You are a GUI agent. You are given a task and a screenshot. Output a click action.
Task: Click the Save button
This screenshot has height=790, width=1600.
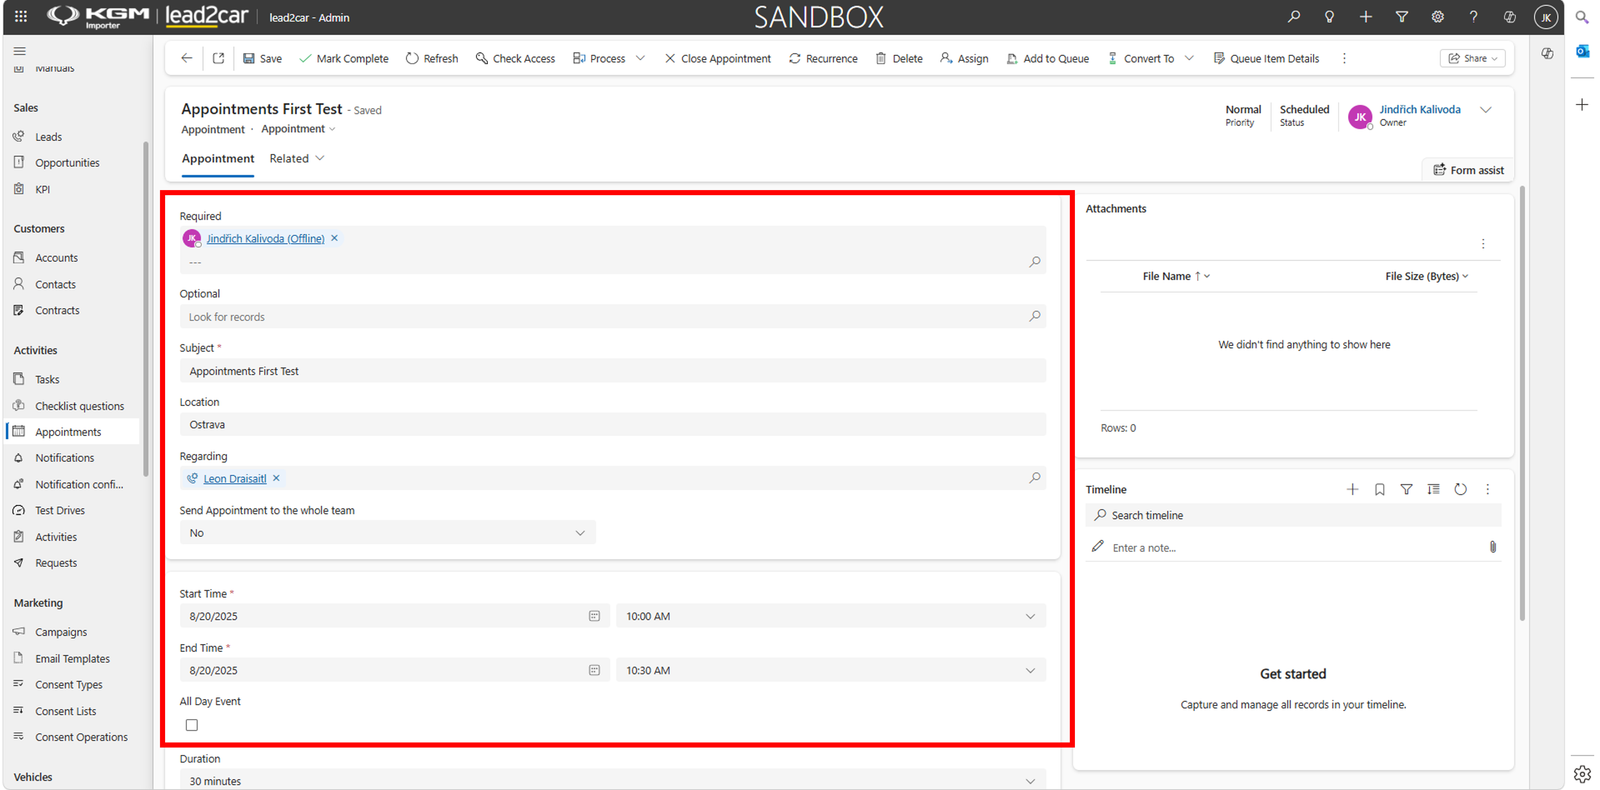pos(262,58)
